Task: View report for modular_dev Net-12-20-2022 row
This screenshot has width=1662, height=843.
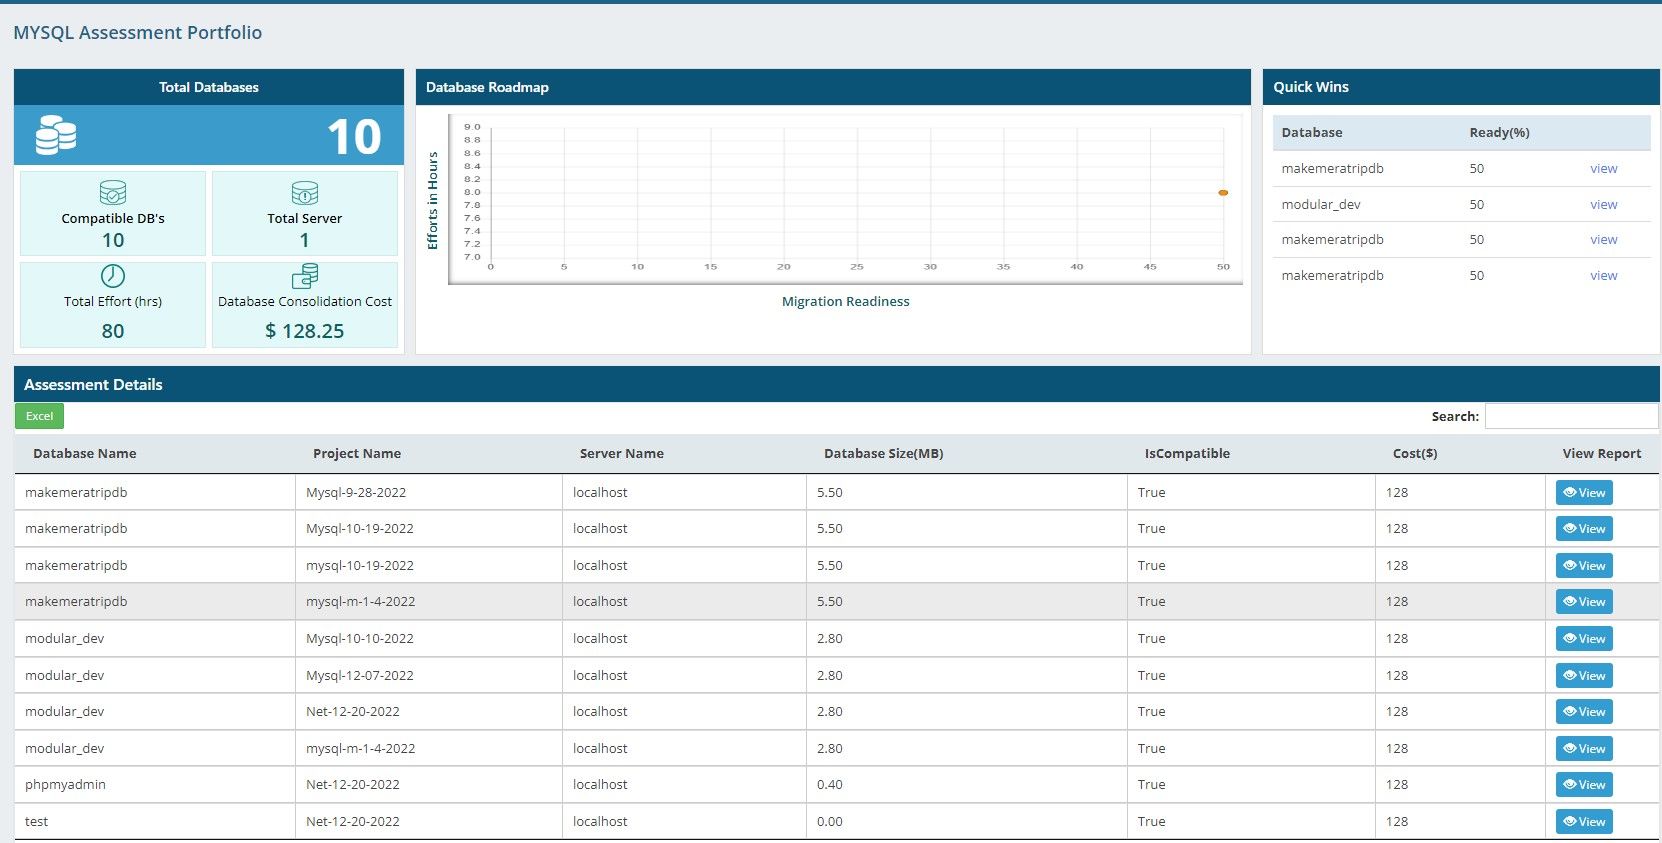Action: point(1584,711)
